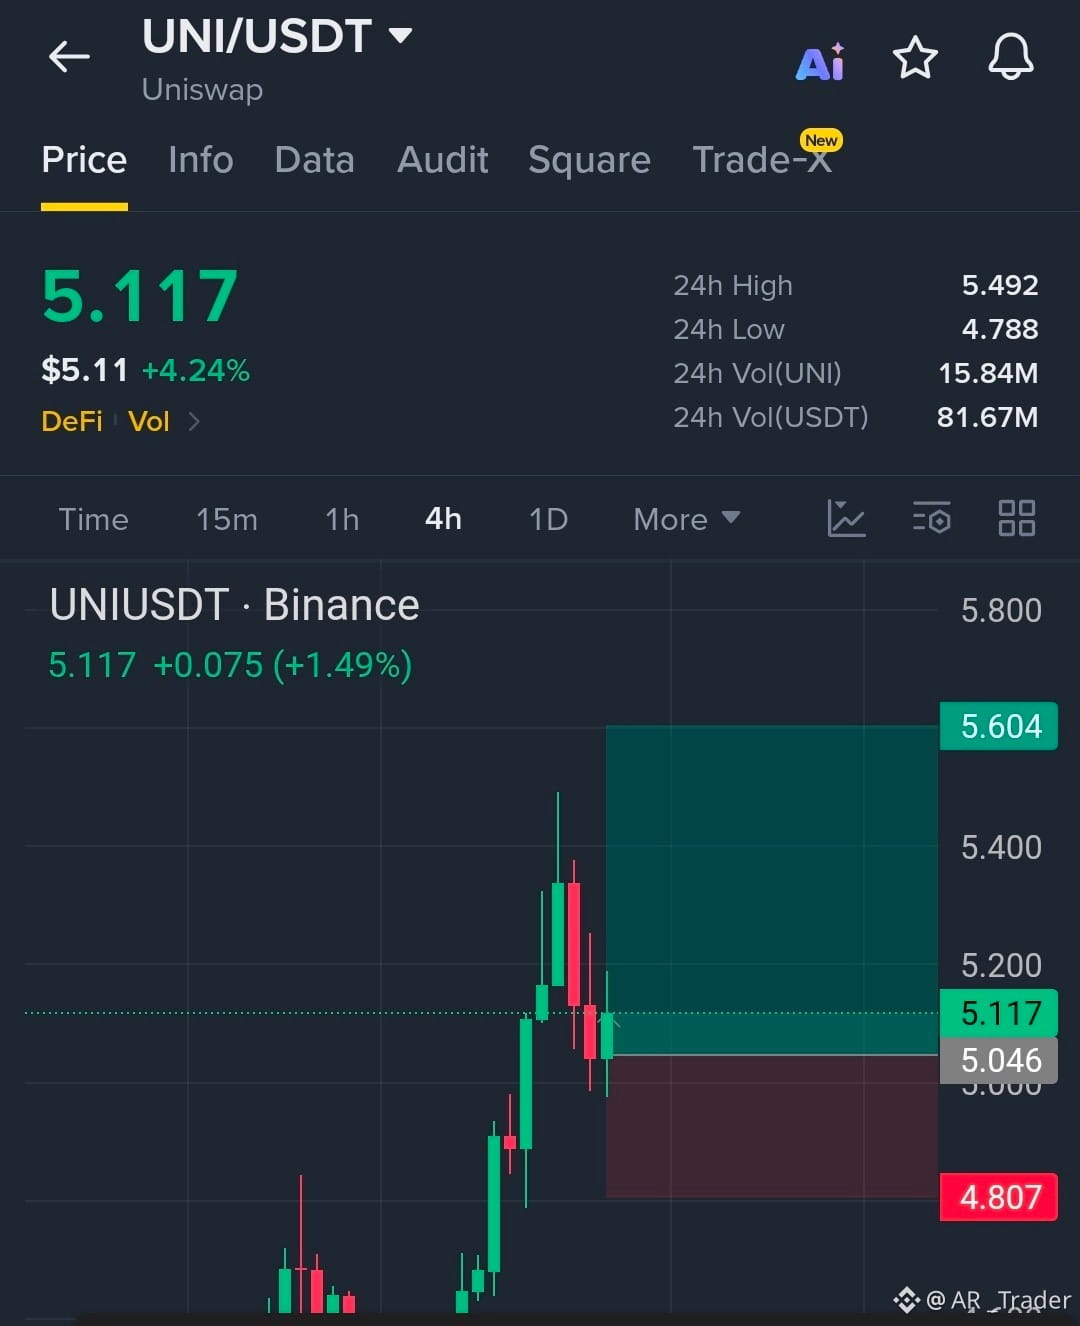Set a price alert with bell icon

pyautogui.click(x=1011, y=57)
